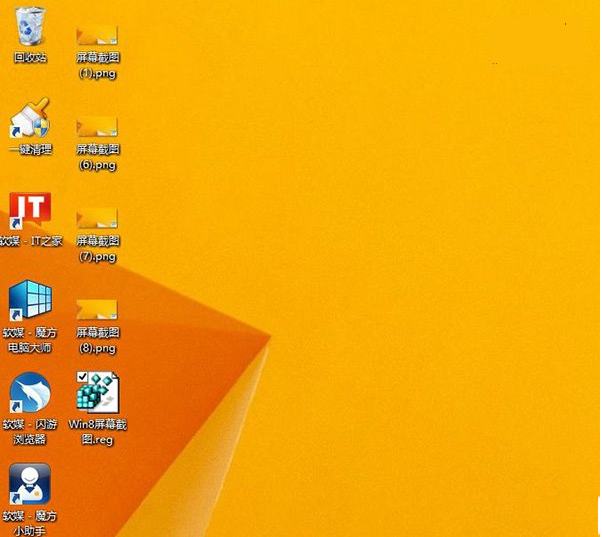The width and height of the screenshot is (602, 537).
Task: Select the red IT之家 shortcut icon
Action: [x=30, y=210]
